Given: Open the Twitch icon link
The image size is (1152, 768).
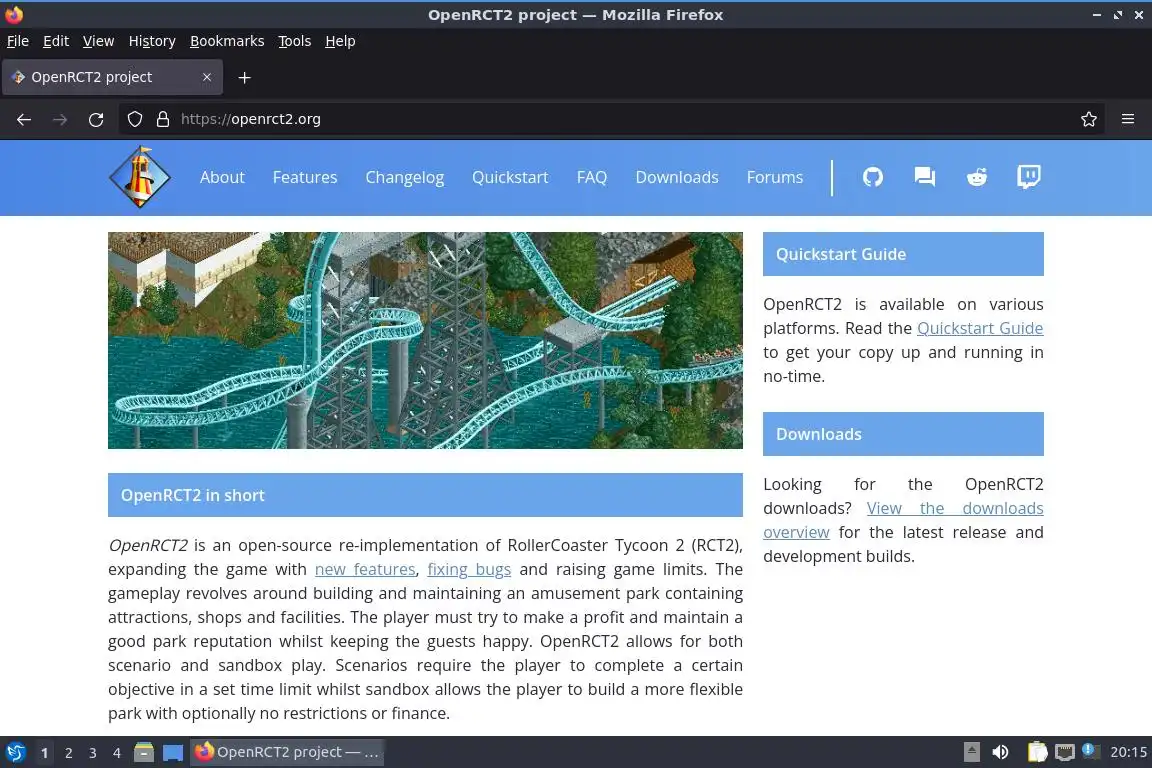Looking at the screenshot, I should tap(1029, 177).
